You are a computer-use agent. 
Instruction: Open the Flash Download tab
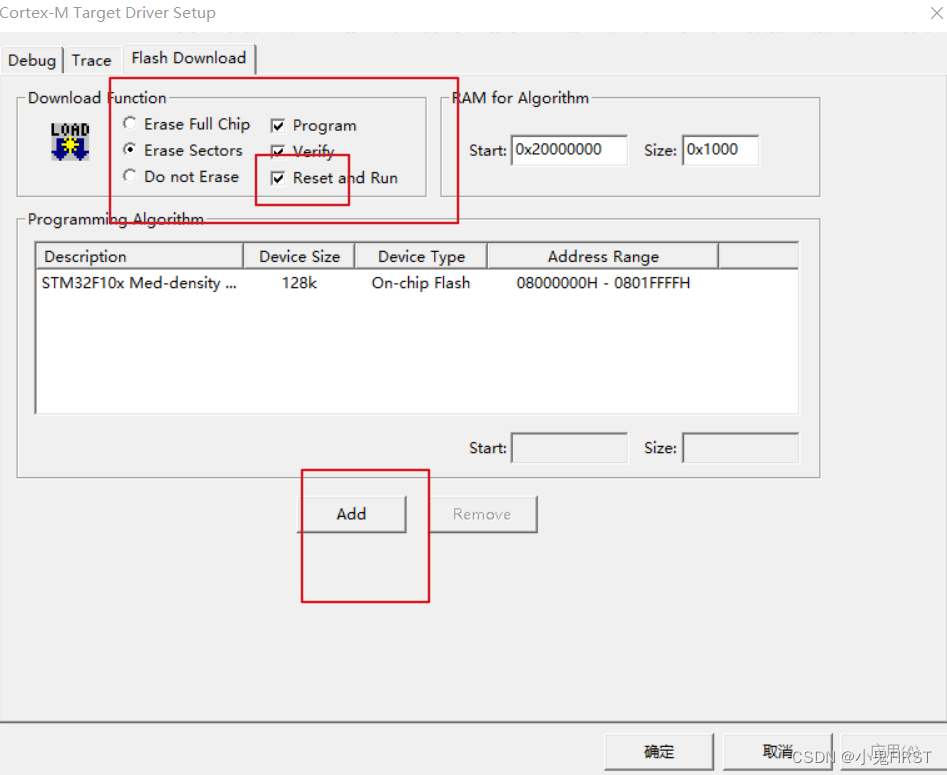coord(188,58)
